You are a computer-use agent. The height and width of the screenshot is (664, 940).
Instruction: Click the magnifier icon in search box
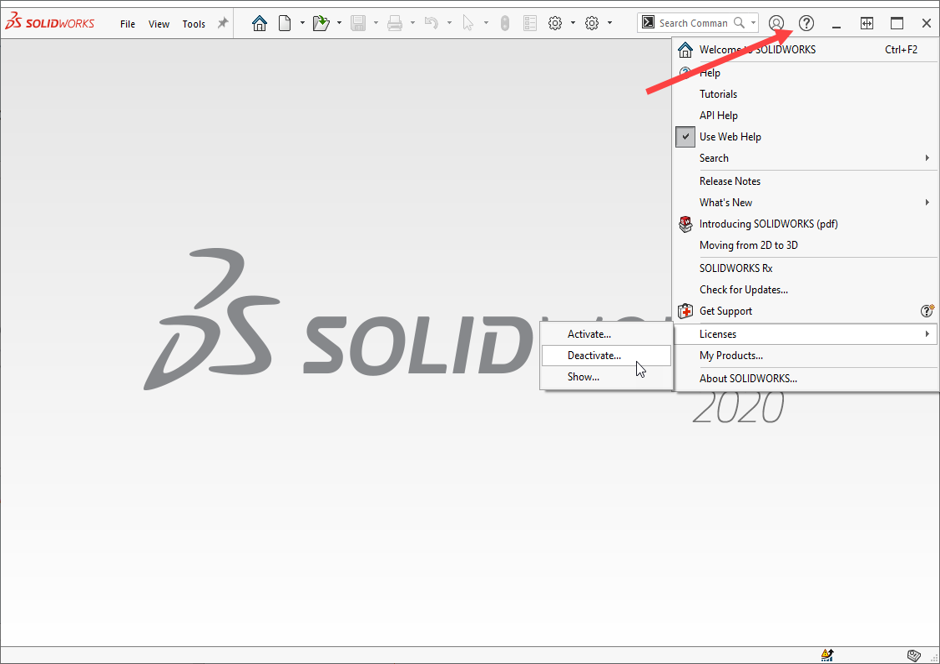coord(739,23)
